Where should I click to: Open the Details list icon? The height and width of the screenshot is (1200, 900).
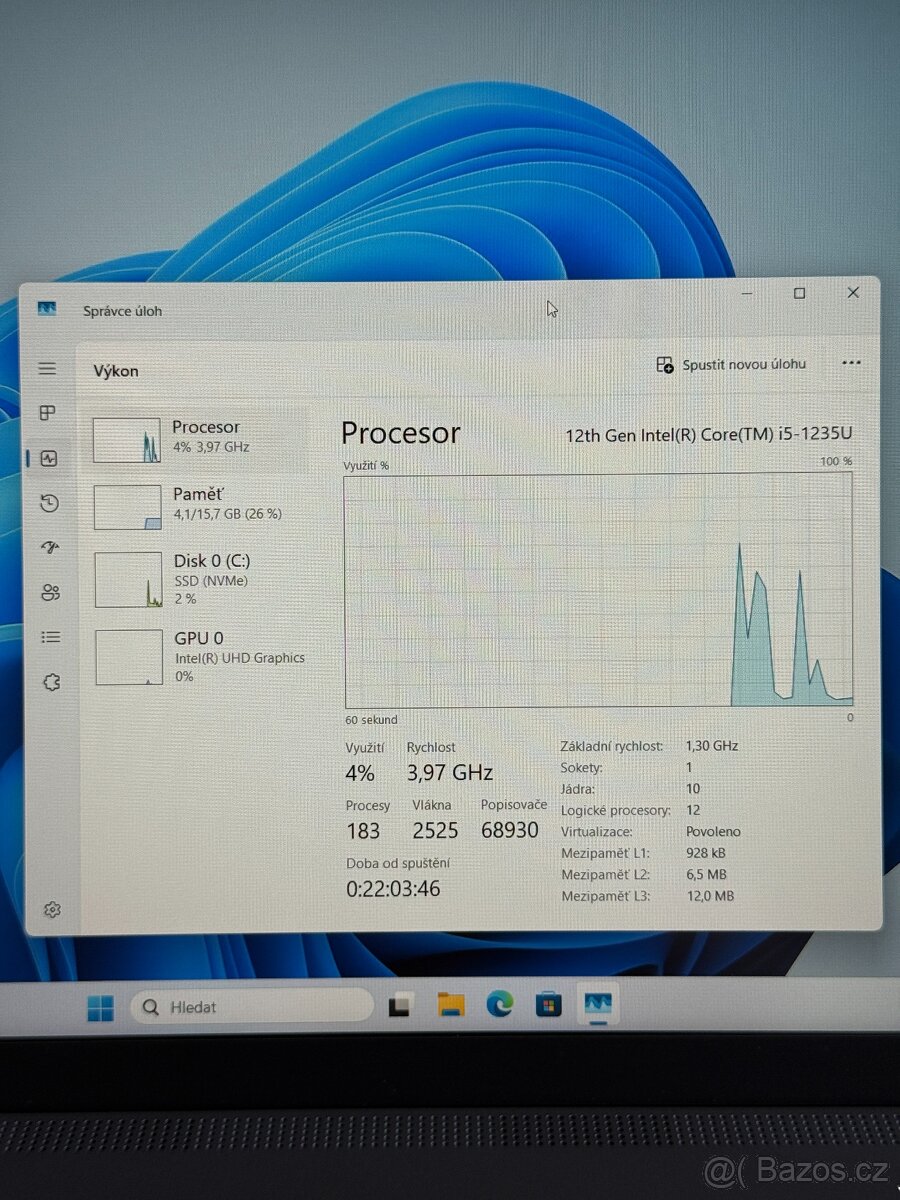tap(48, 637)
